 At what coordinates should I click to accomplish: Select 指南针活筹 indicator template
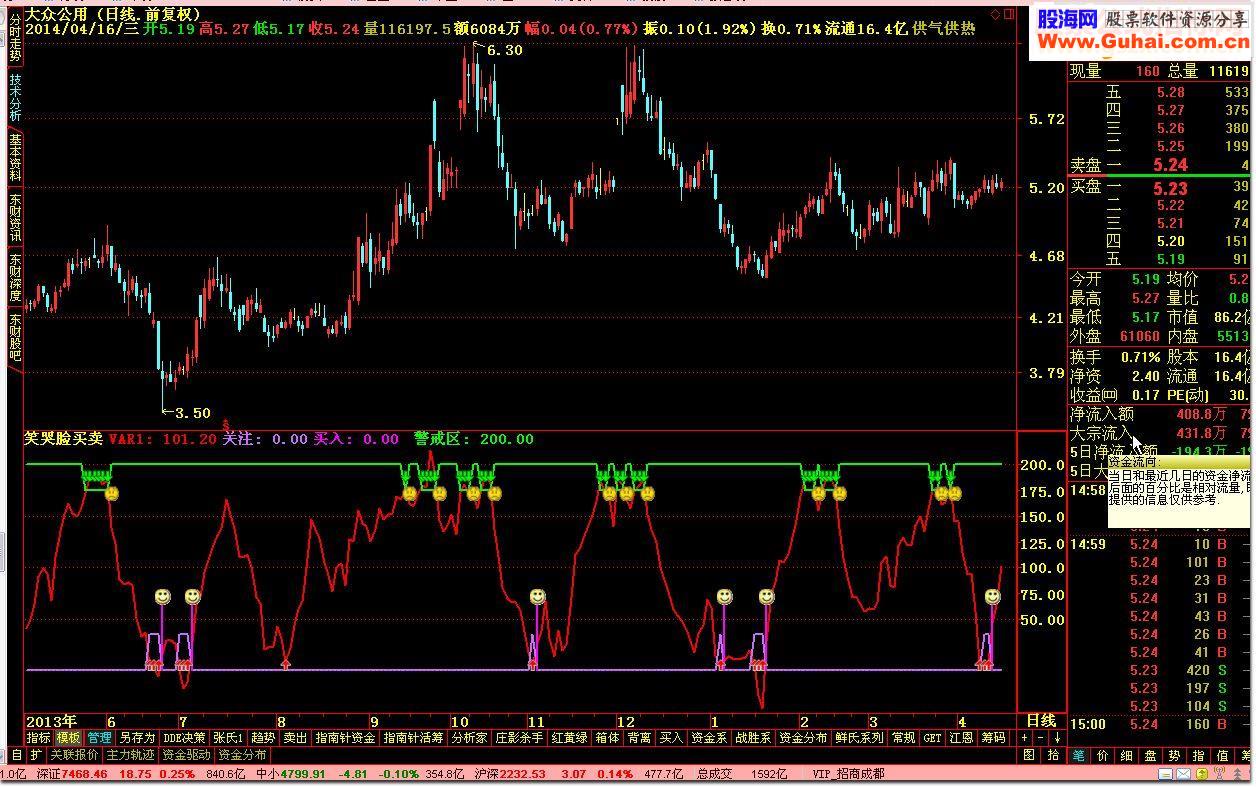[414, 738]
